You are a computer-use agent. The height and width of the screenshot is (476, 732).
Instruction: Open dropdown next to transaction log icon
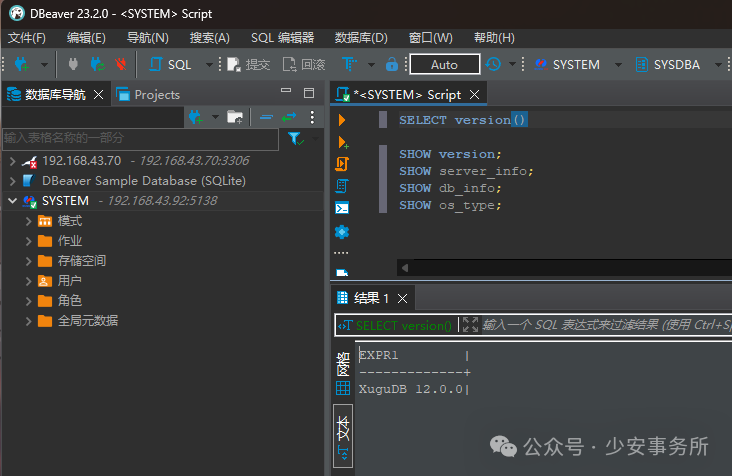(x=512, y=64)
